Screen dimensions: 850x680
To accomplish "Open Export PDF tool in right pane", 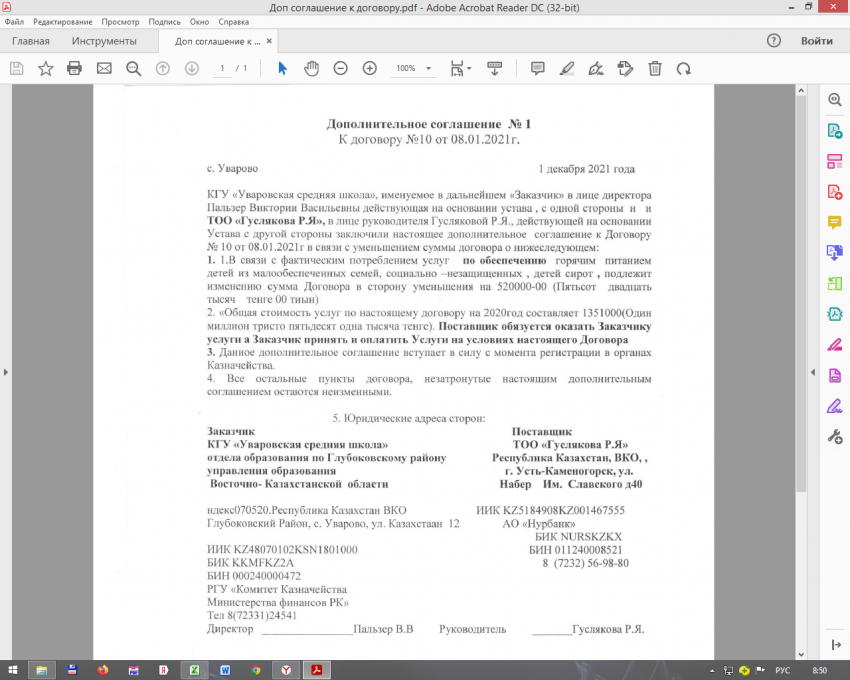I will pyautogui.click(x=834, y=131).
